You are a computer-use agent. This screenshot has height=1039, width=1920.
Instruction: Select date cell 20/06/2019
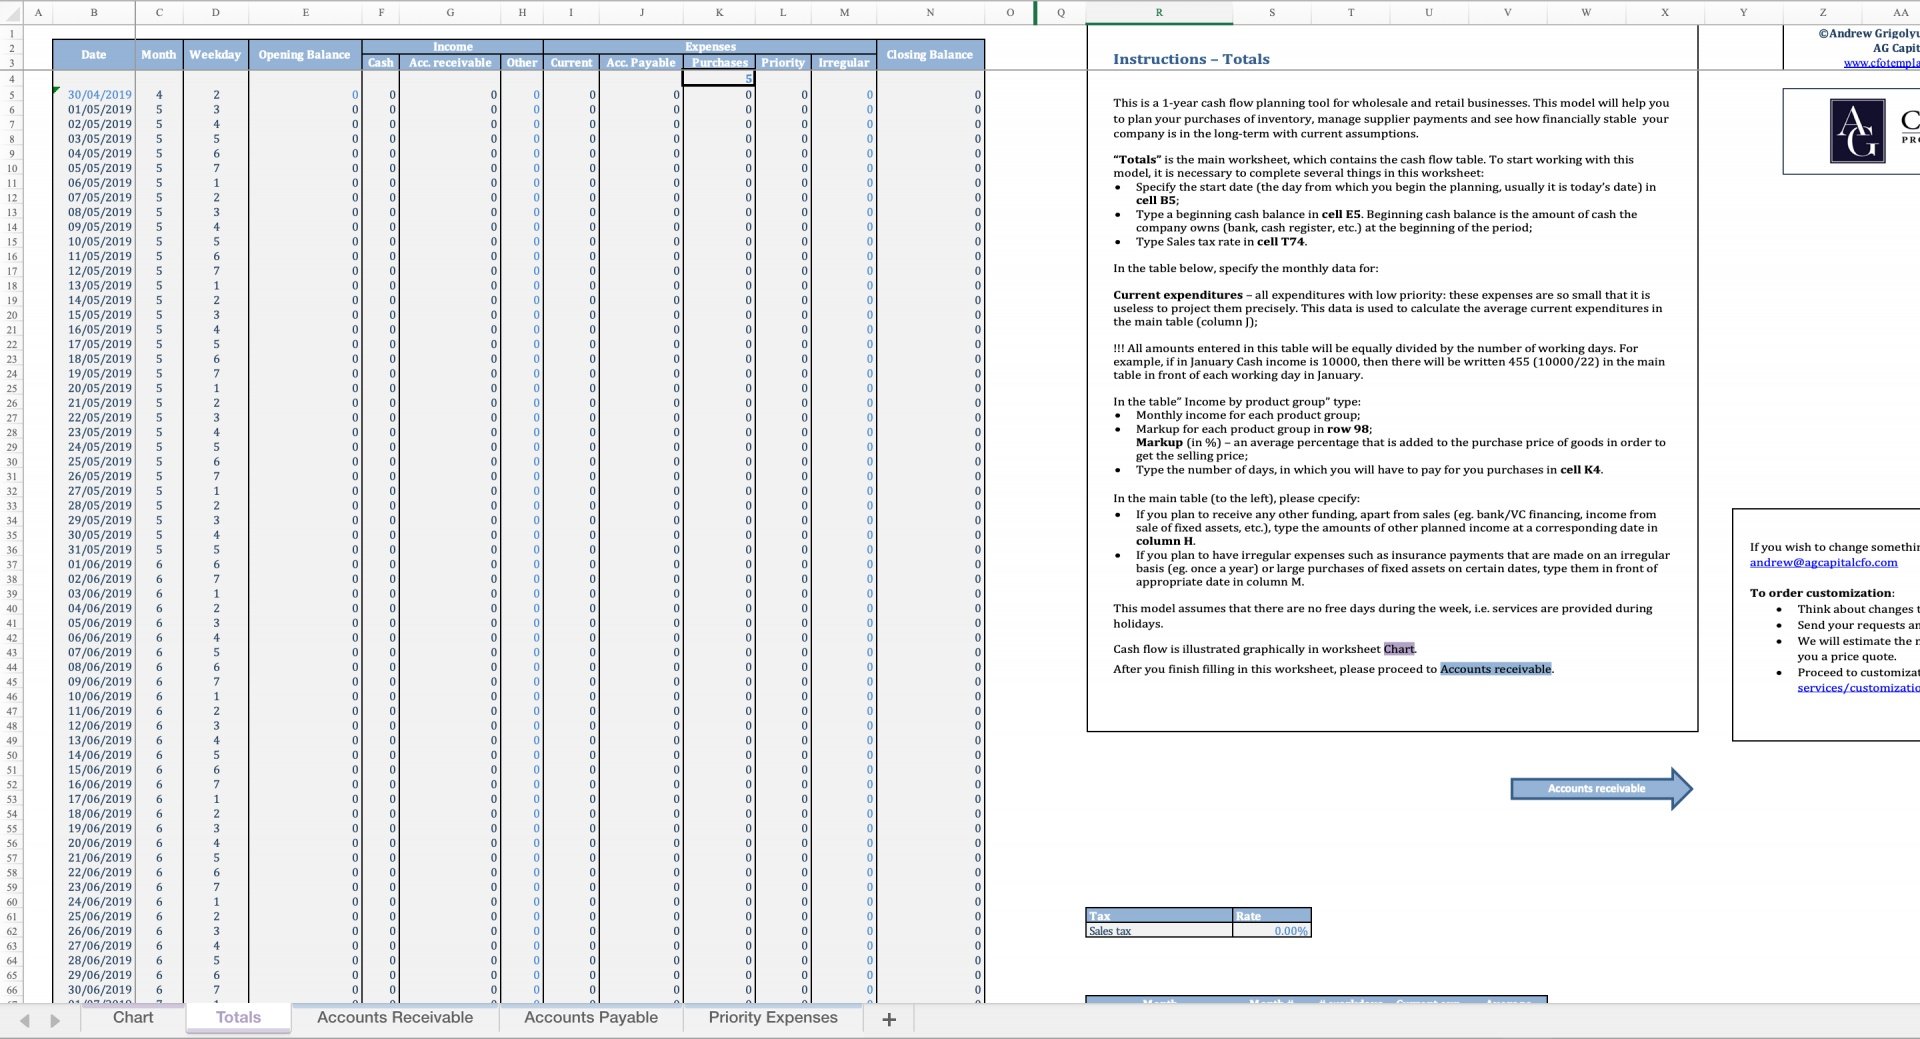point(93,843)
